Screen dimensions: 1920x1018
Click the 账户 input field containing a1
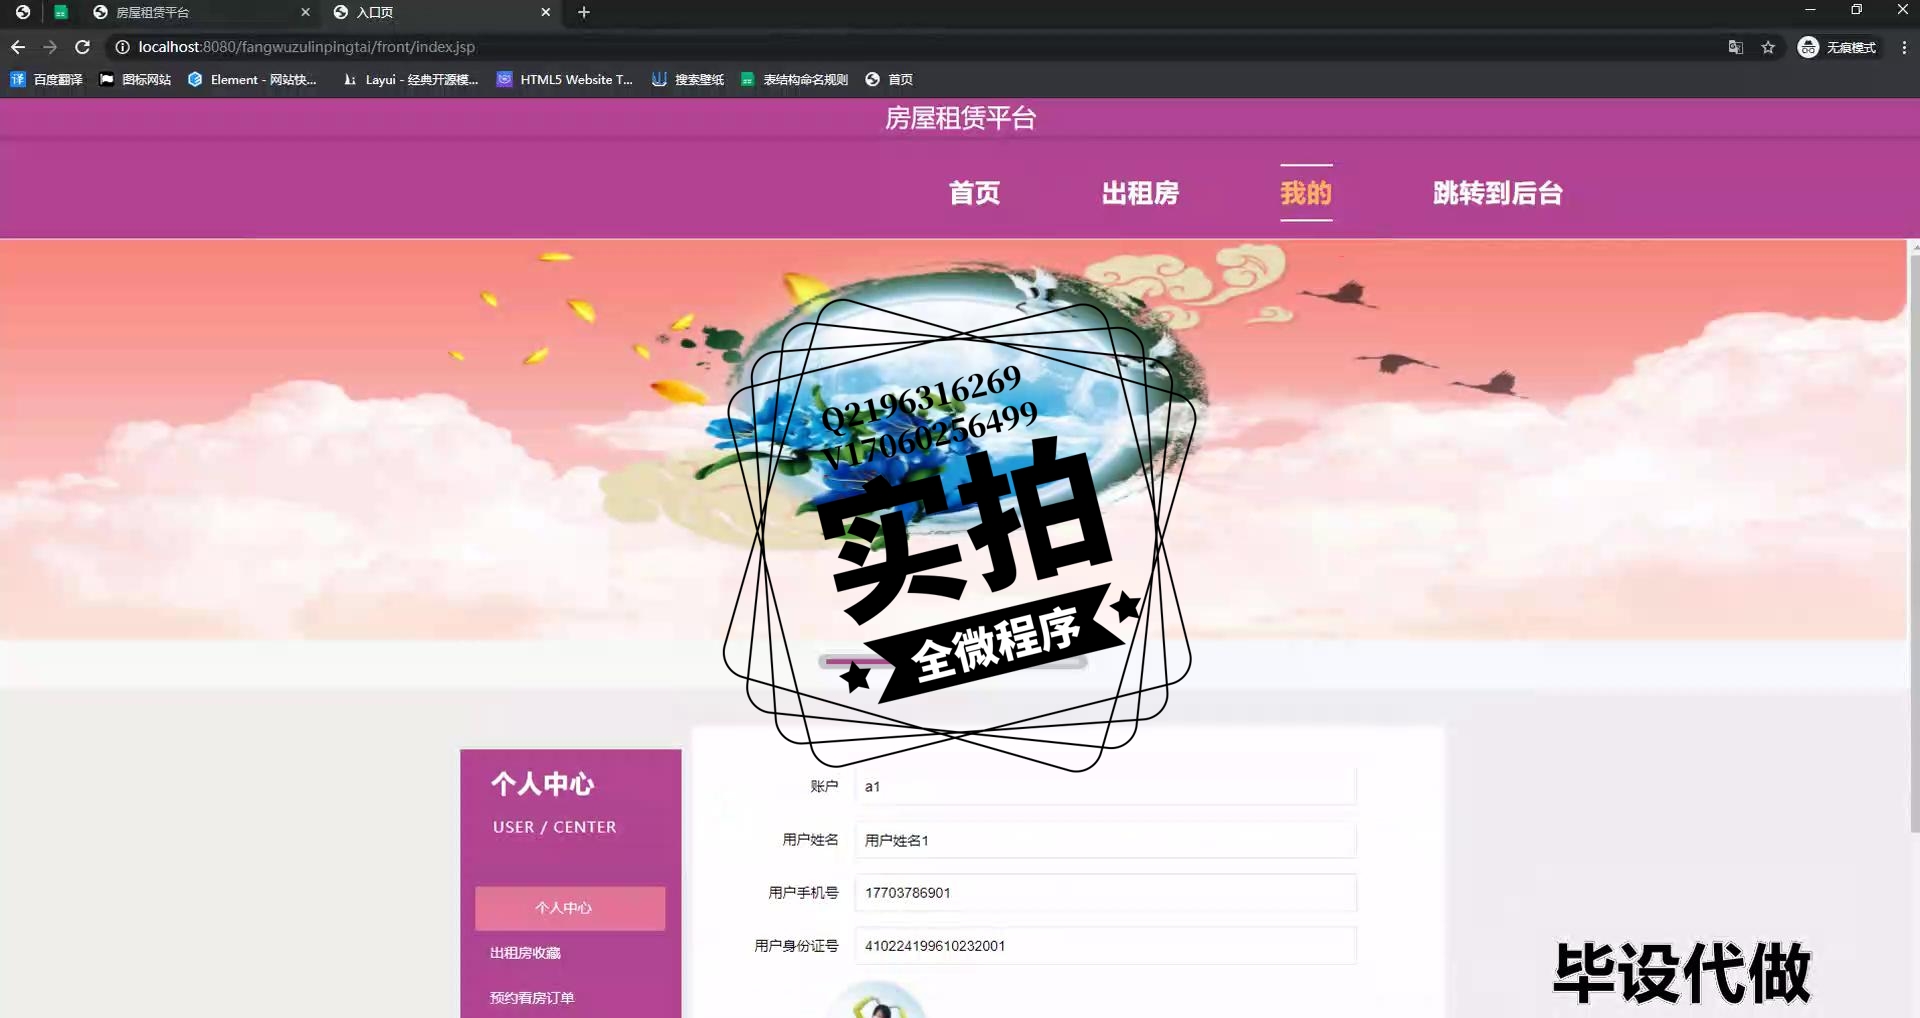click(1105, 787)
